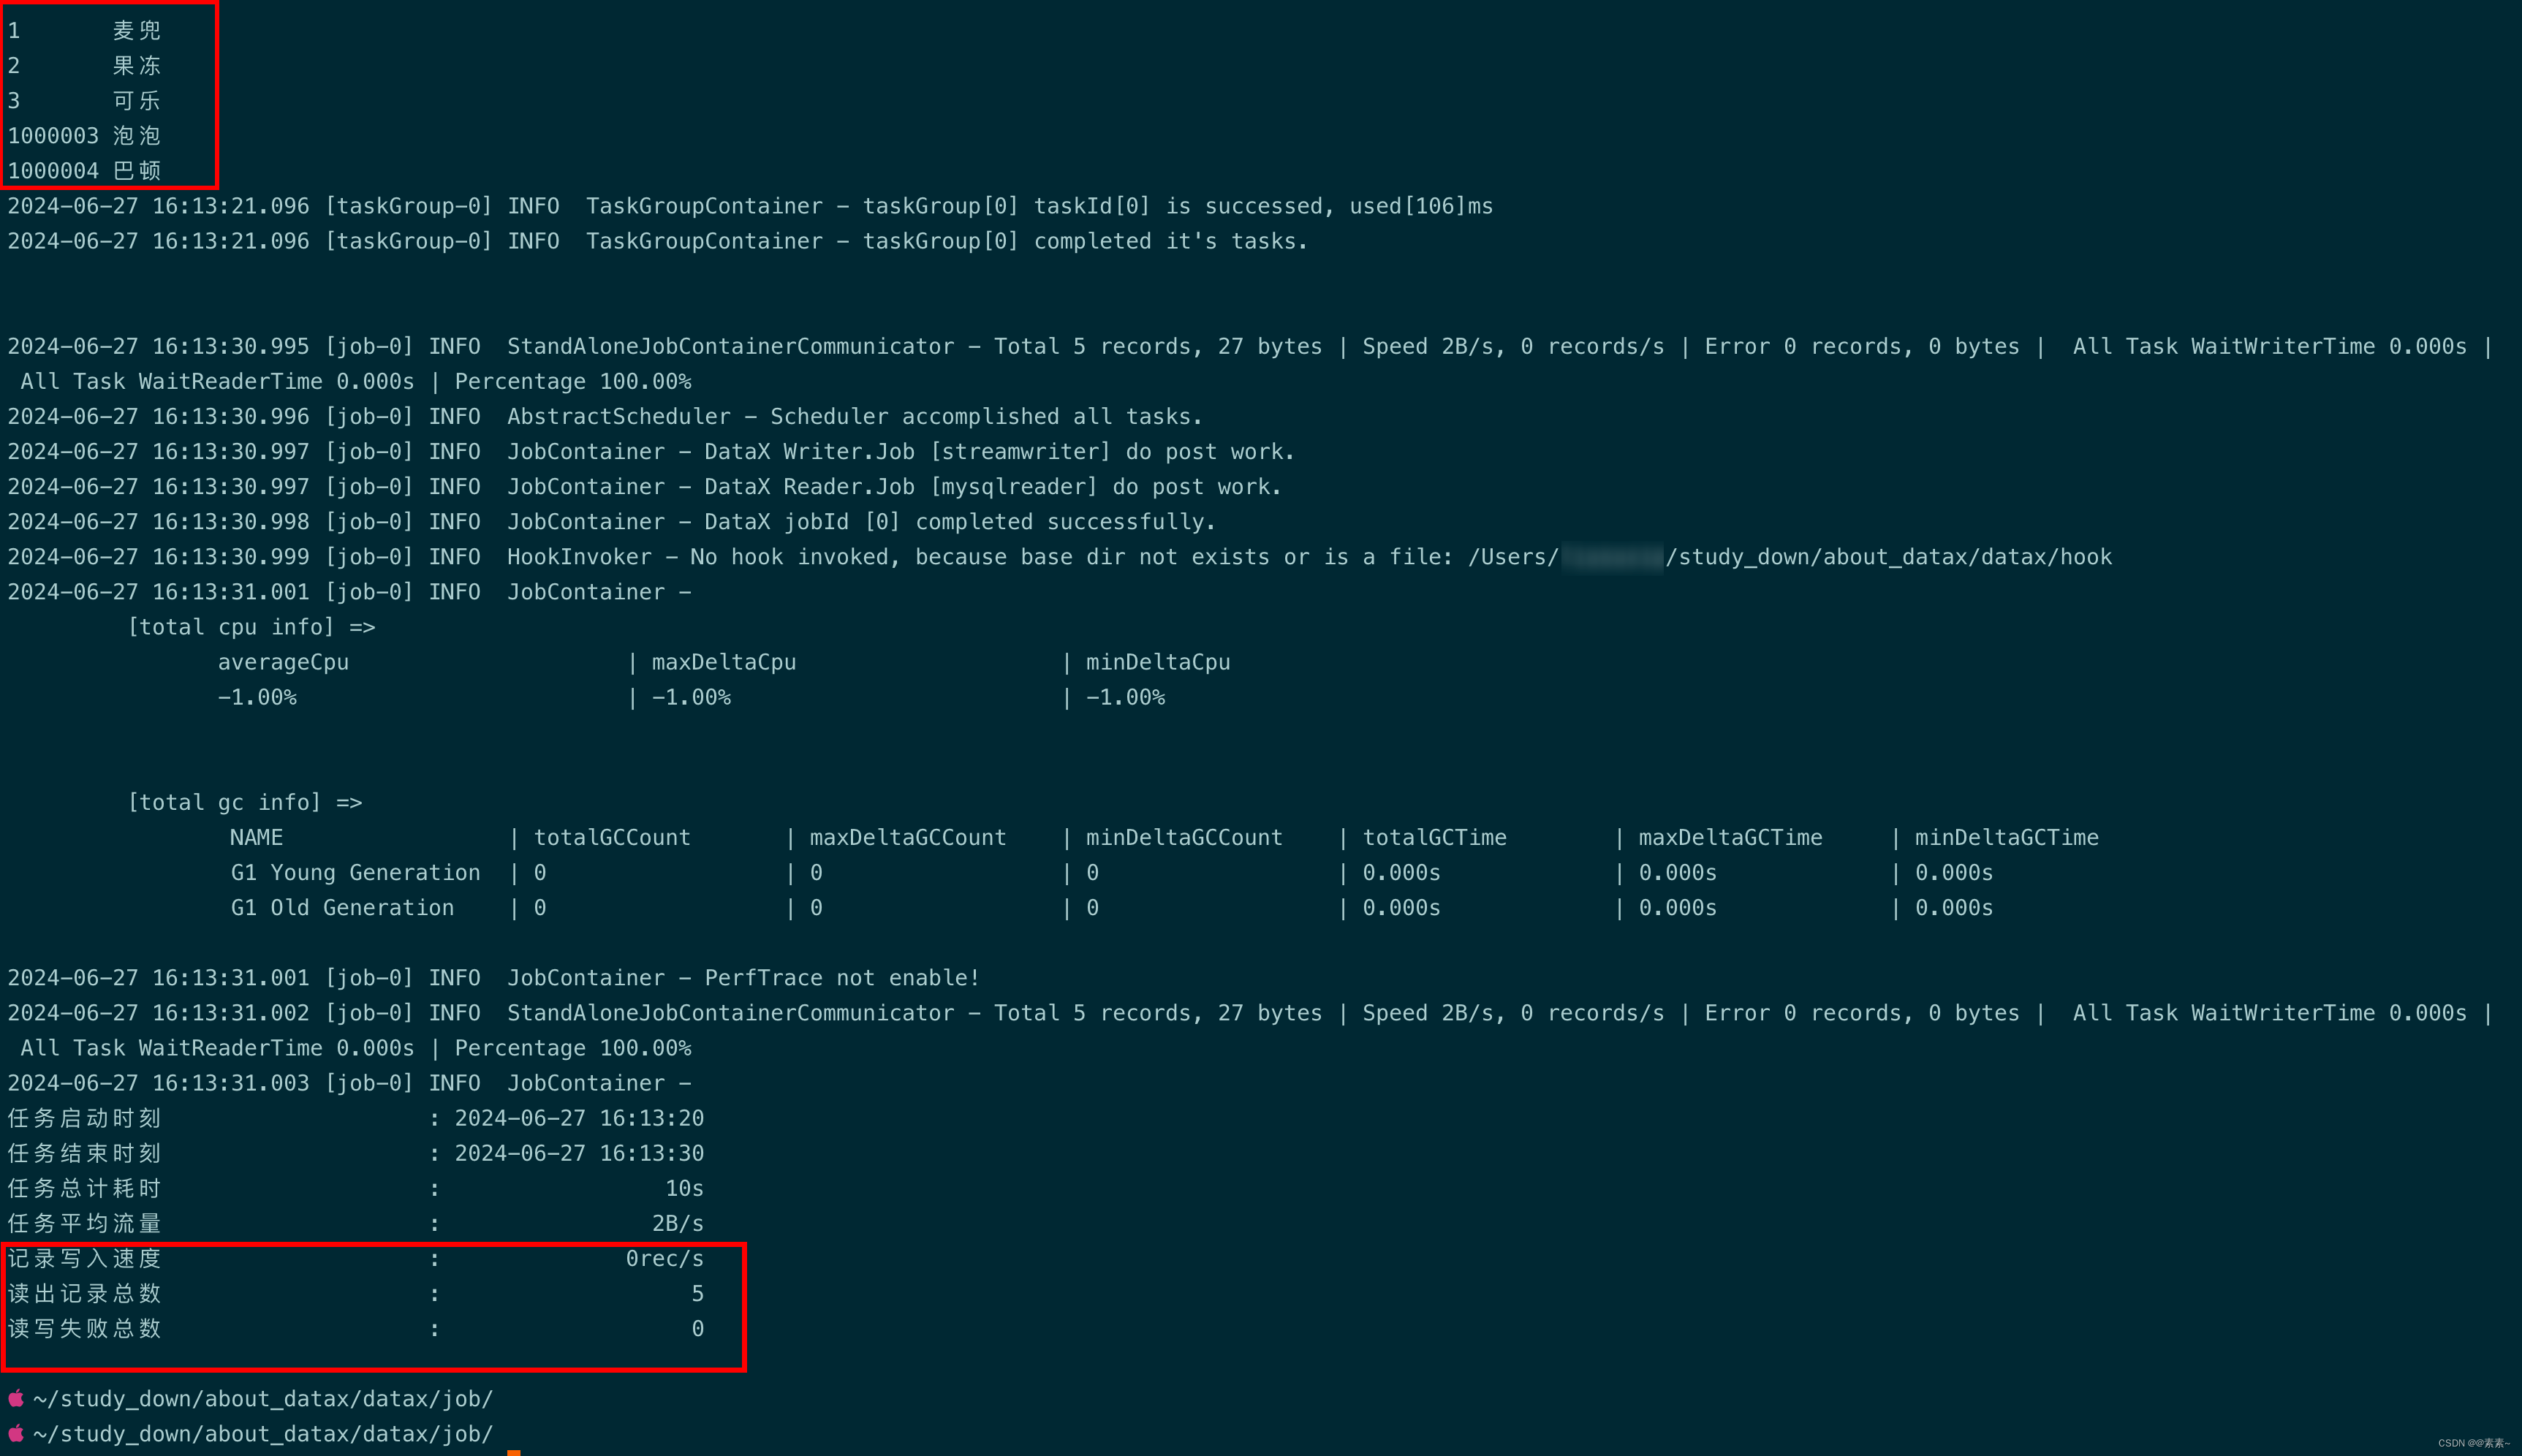Image resolution: width=2522 pixels, height=1456 pixels.
Task: Click the 读出记录总数 label
Action: (84, 1293)
